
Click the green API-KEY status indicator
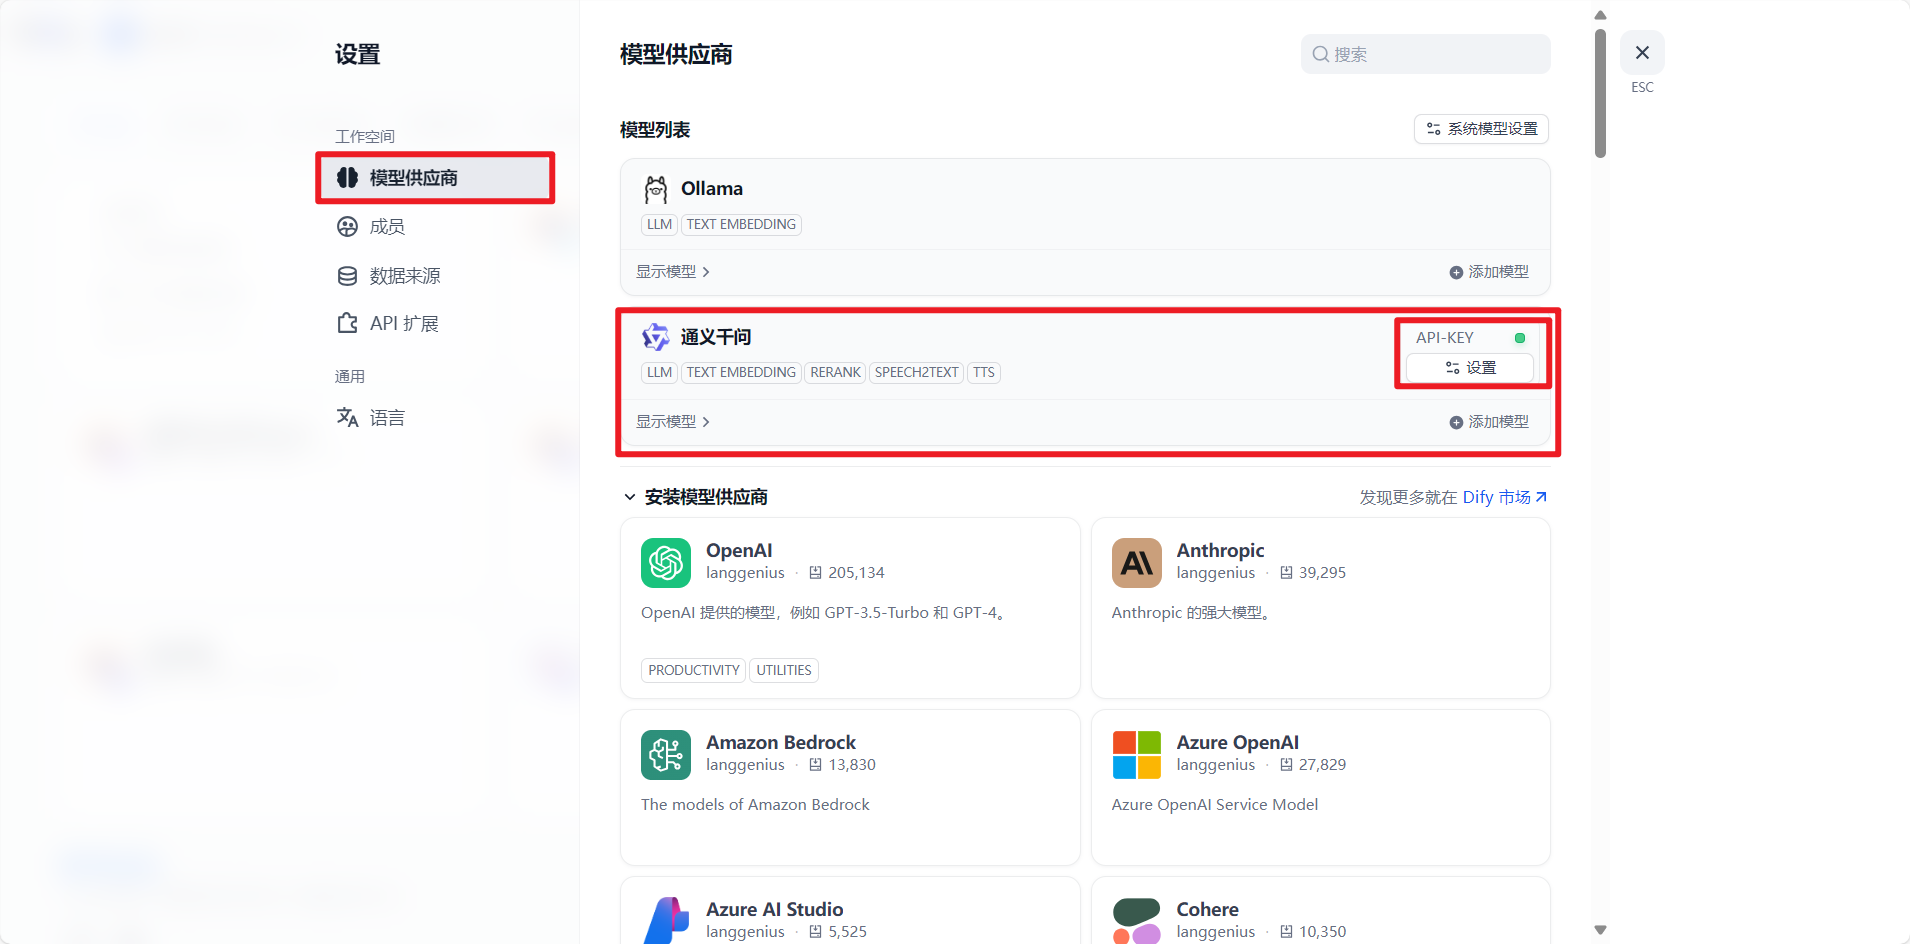pyautogui.click(x=1520, y=338)
